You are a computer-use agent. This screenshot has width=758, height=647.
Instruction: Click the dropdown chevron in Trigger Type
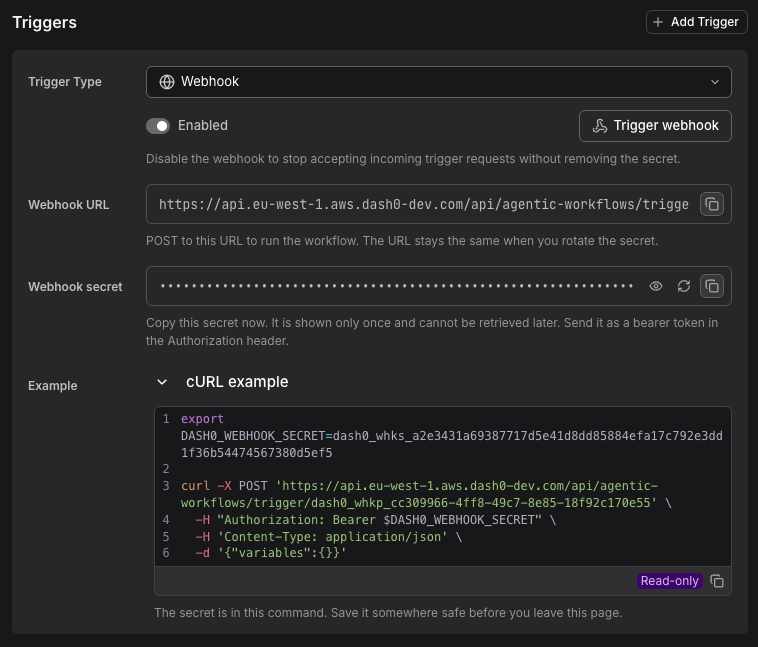tap(714, 82)
